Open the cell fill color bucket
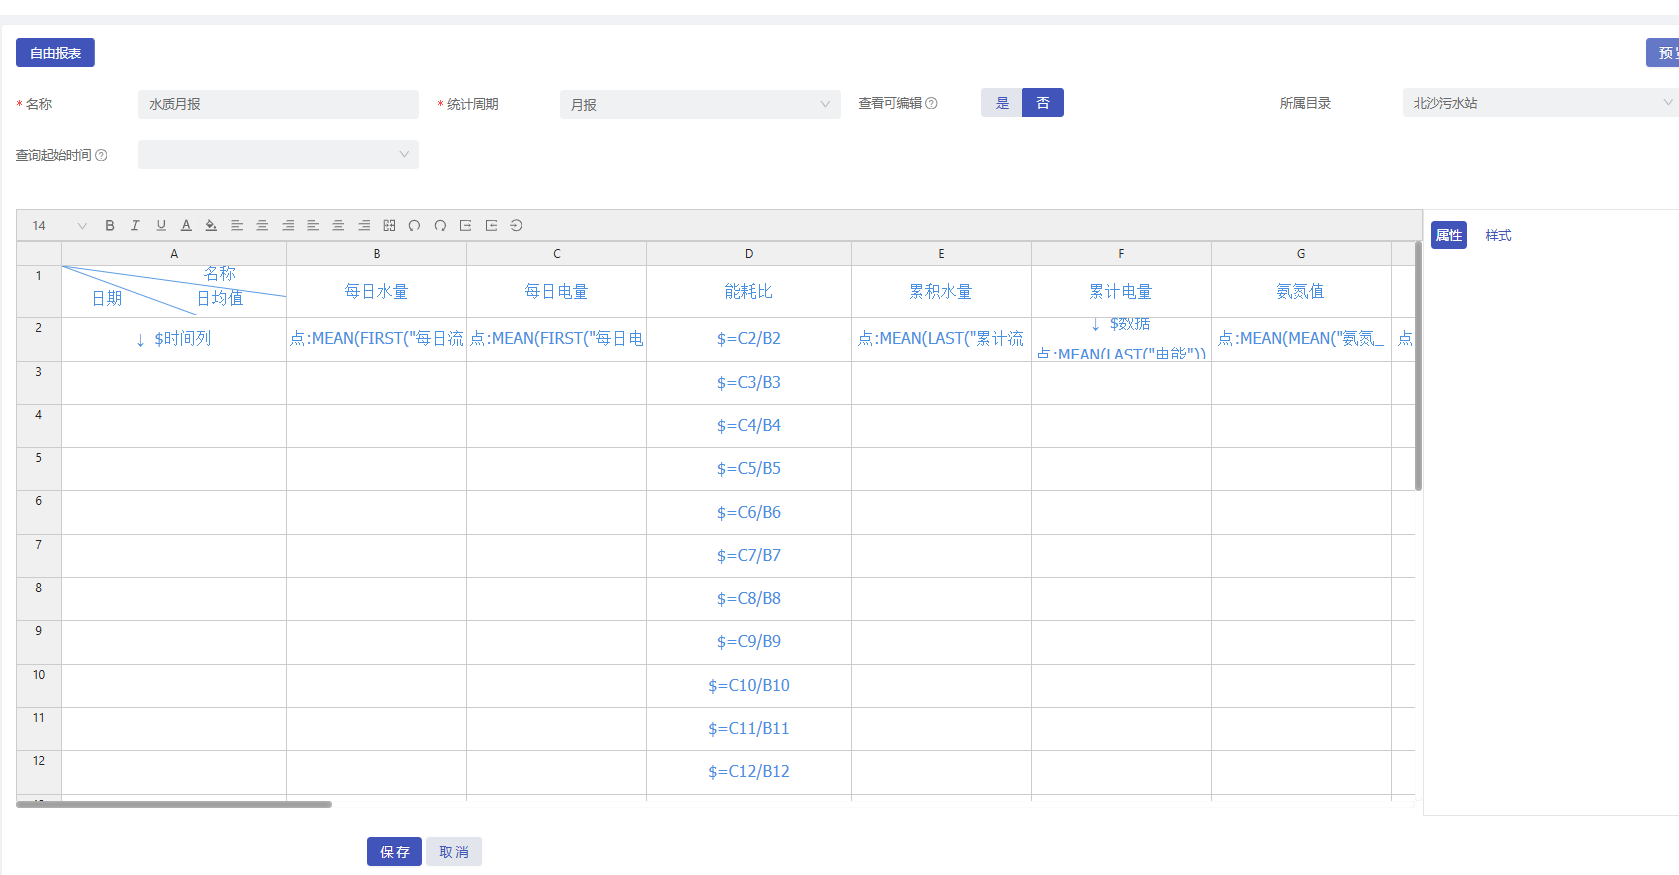This screenshot has width=1679, height=875. tap(211, 226)
